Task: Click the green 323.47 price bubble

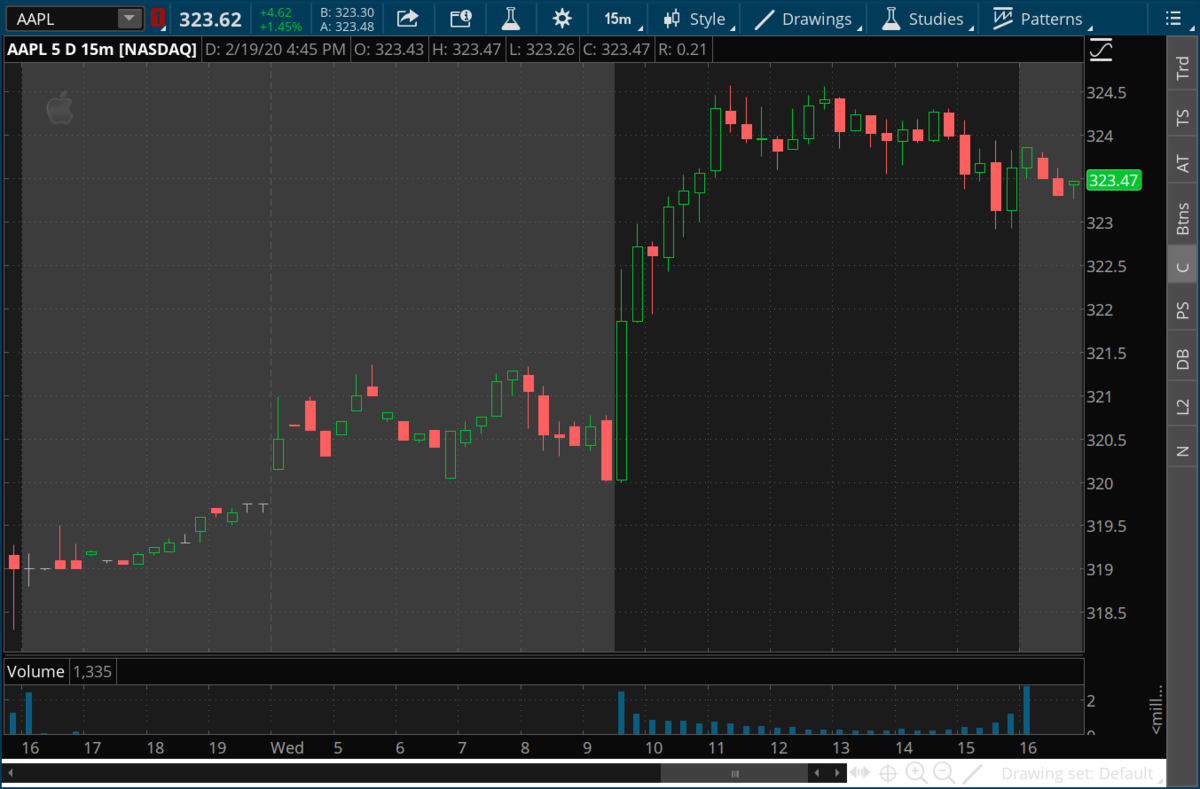Action: coord(1114,181)
